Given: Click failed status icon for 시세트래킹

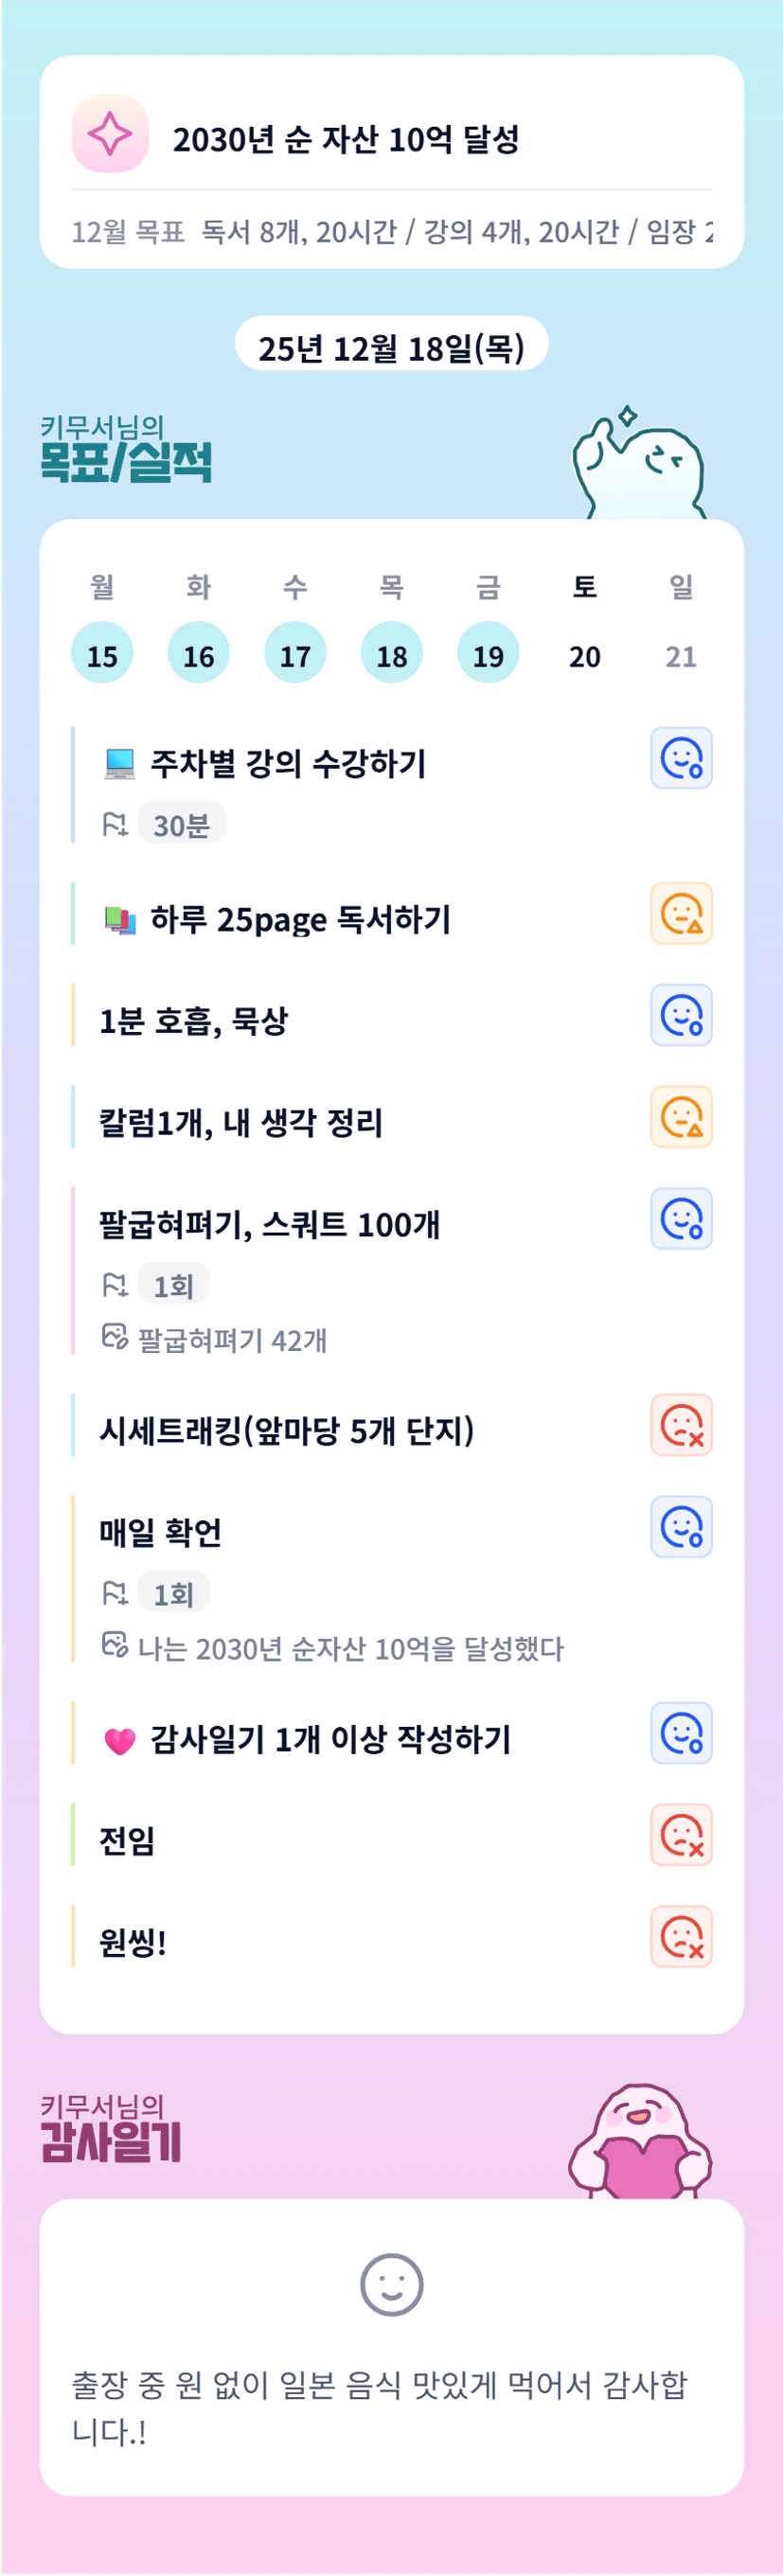Looking at the screenshot, I should point(681,1425).
